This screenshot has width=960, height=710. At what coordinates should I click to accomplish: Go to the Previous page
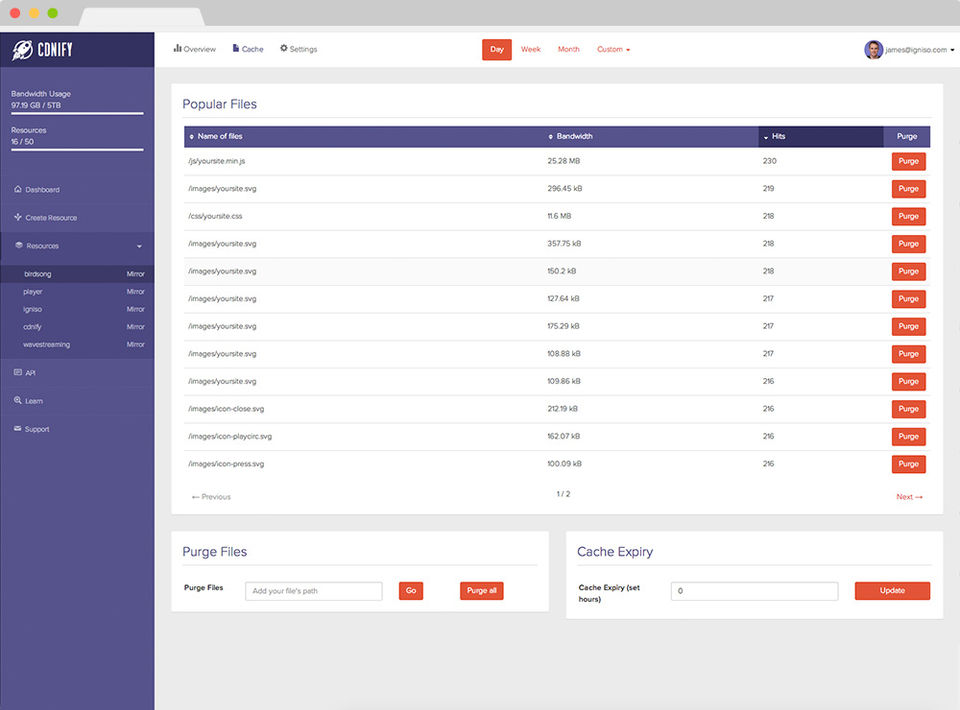[x=211, y=497]
